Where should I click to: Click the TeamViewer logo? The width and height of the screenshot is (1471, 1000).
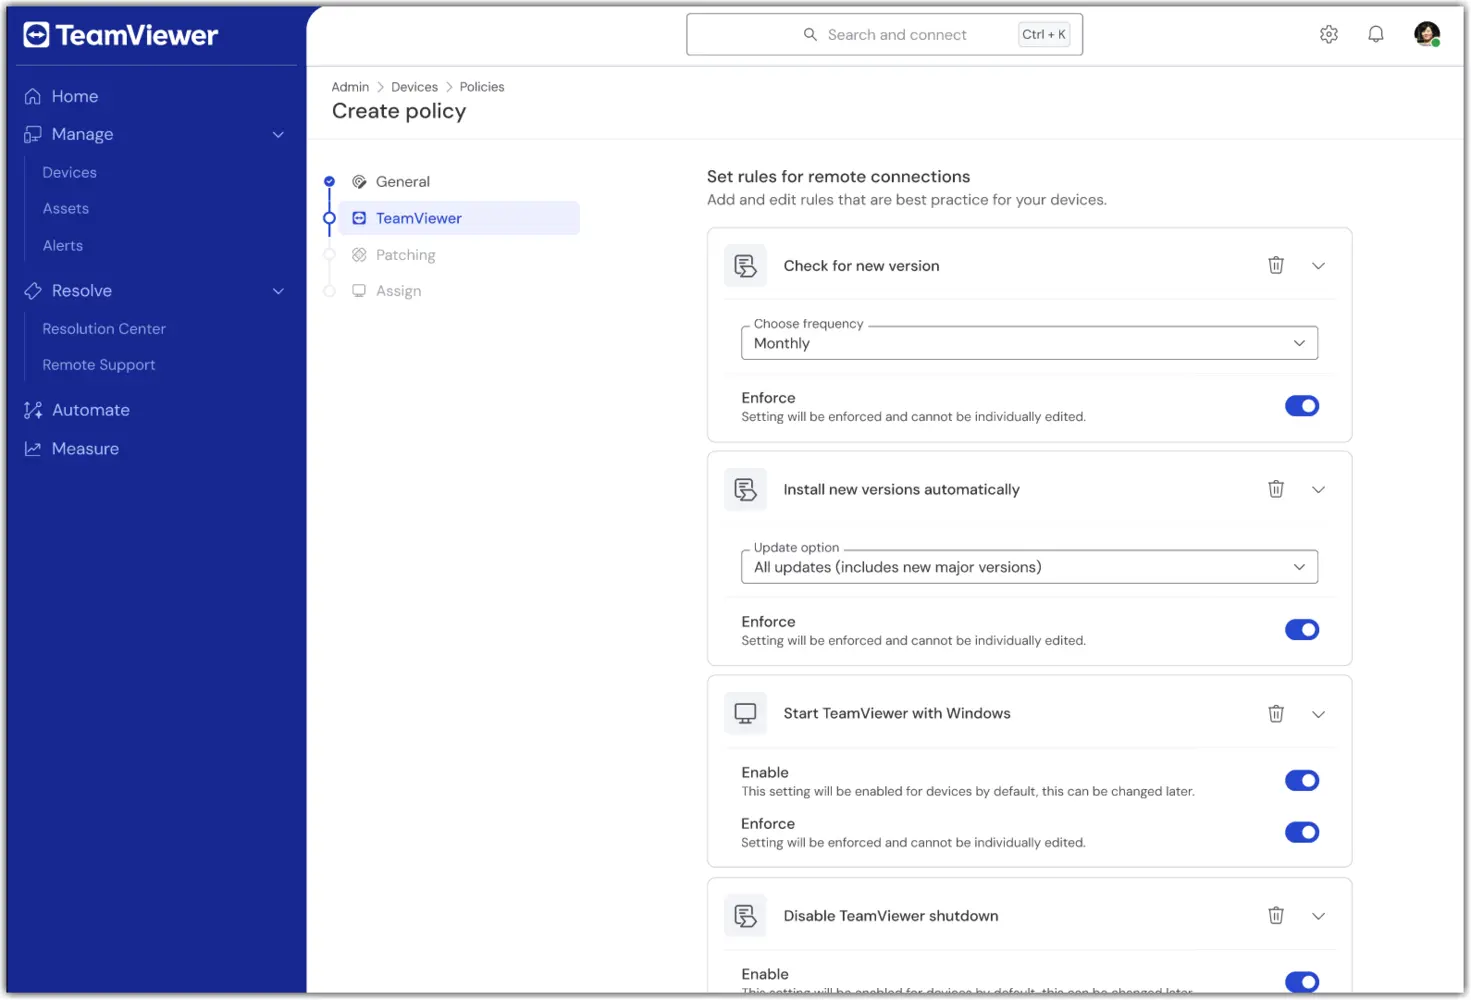120,35
